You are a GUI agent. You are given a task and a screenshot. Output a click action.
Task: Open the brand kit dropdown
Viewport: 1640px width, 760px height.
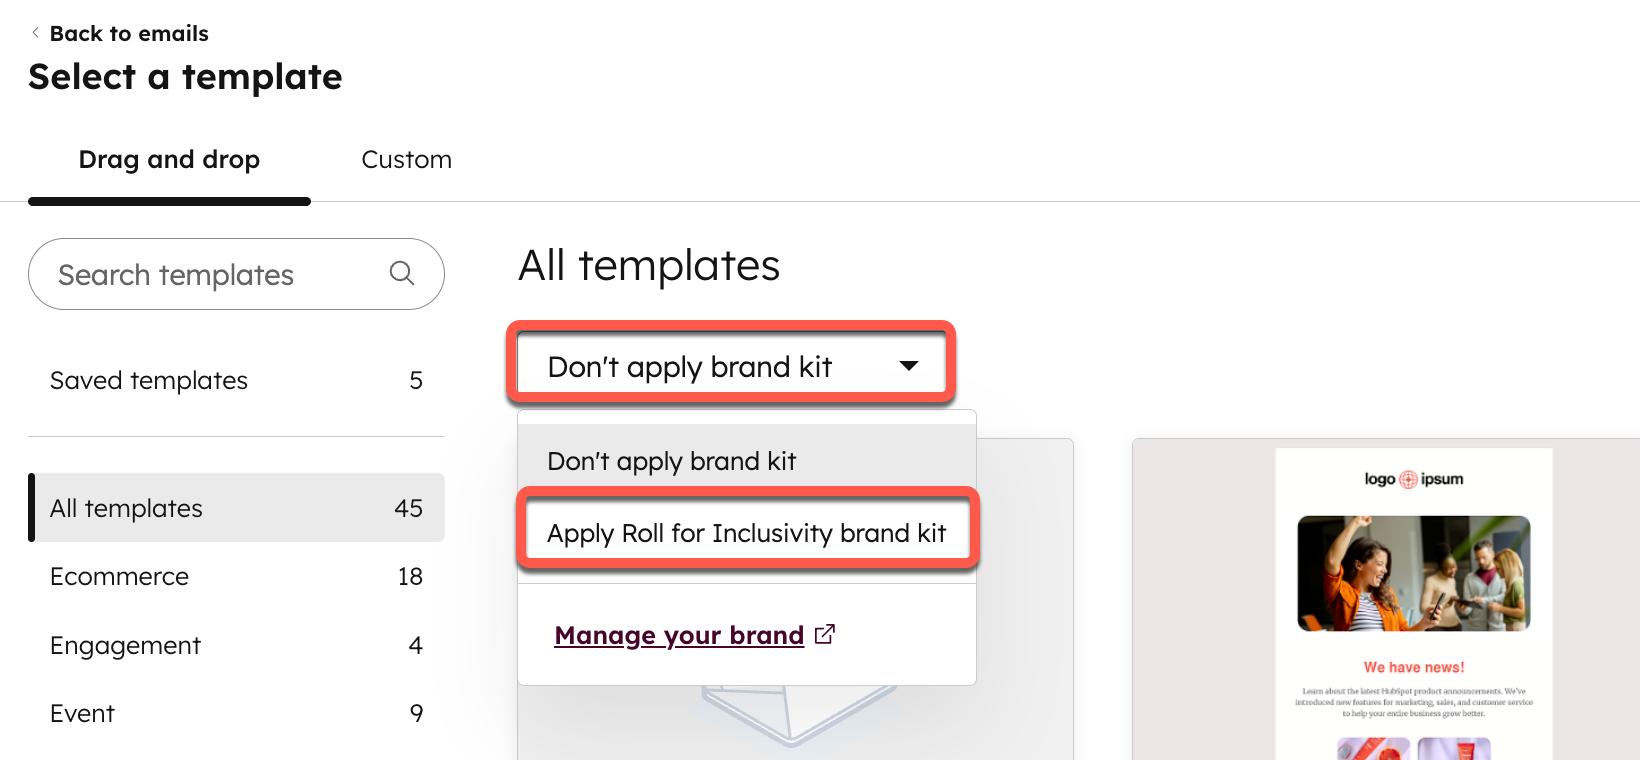point(730,366)
